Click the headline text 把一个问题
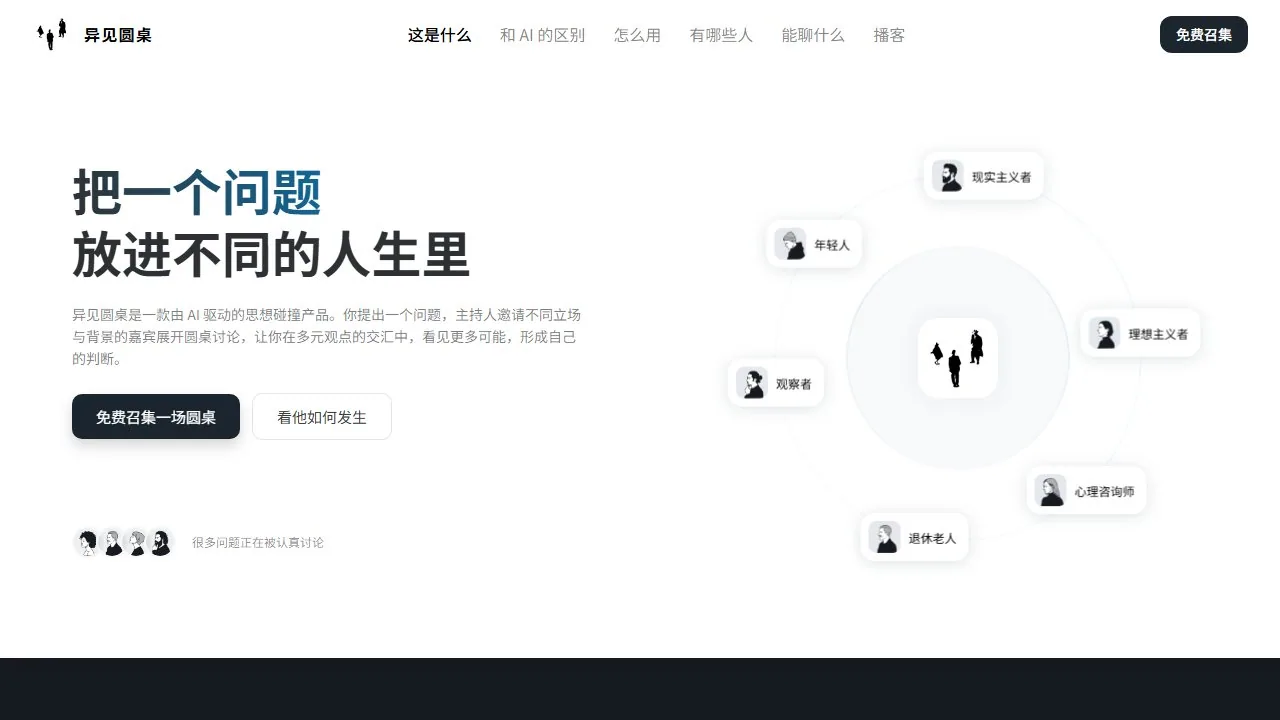 click(x=197, y=192)
